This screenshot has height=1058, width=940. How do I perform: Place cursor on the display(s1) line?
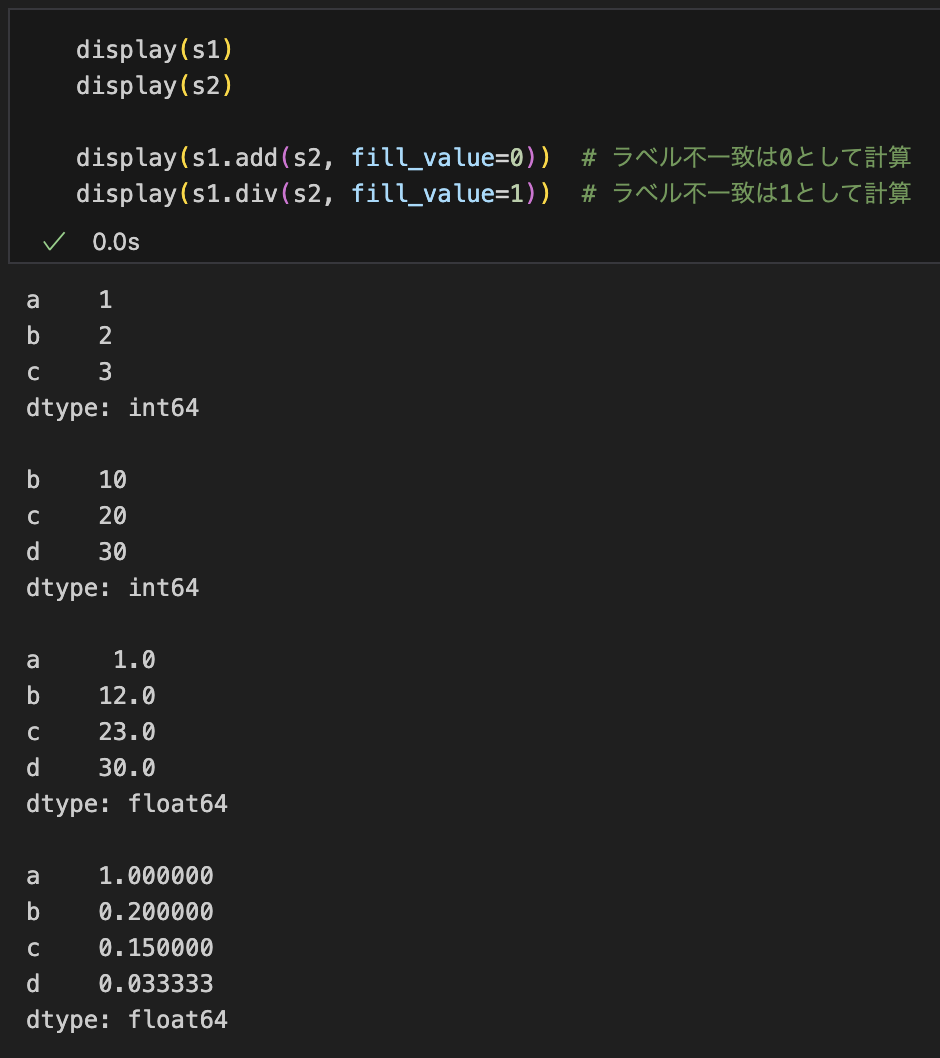pyautogui.click(x=154, y=50)
